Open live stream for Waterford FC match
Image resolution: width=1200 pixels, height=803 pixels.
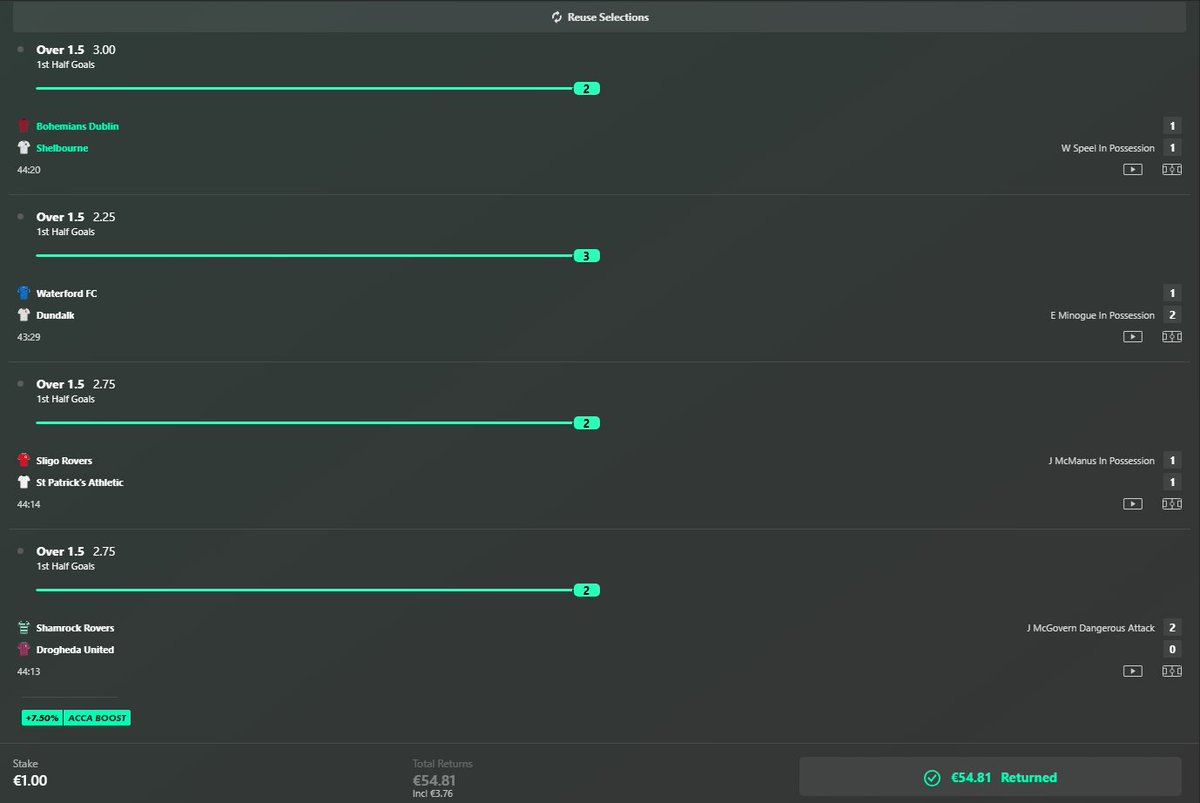1132,337
